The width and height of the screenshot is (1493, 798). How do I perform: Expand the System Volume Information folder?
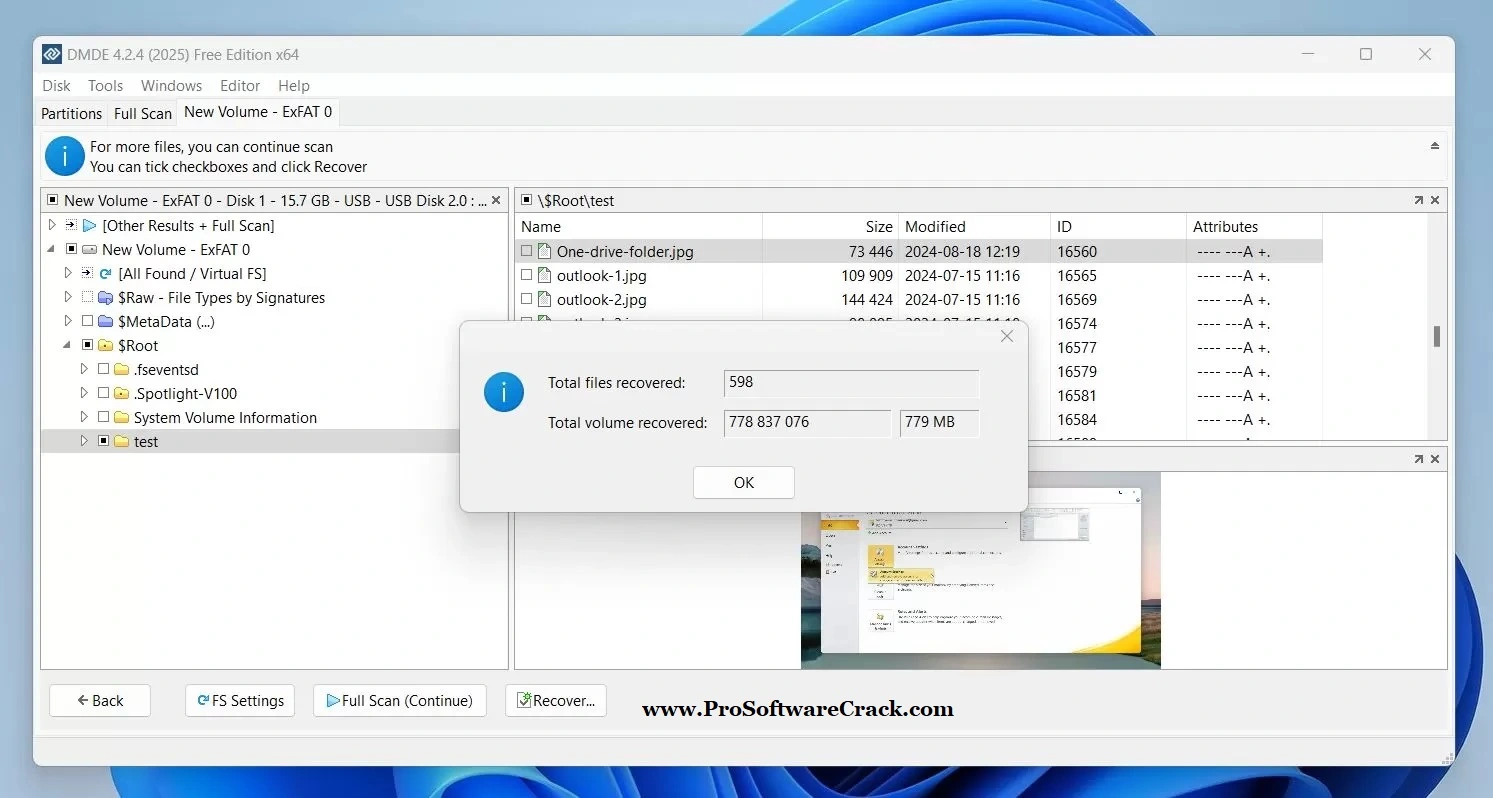(x=84, y=418)
